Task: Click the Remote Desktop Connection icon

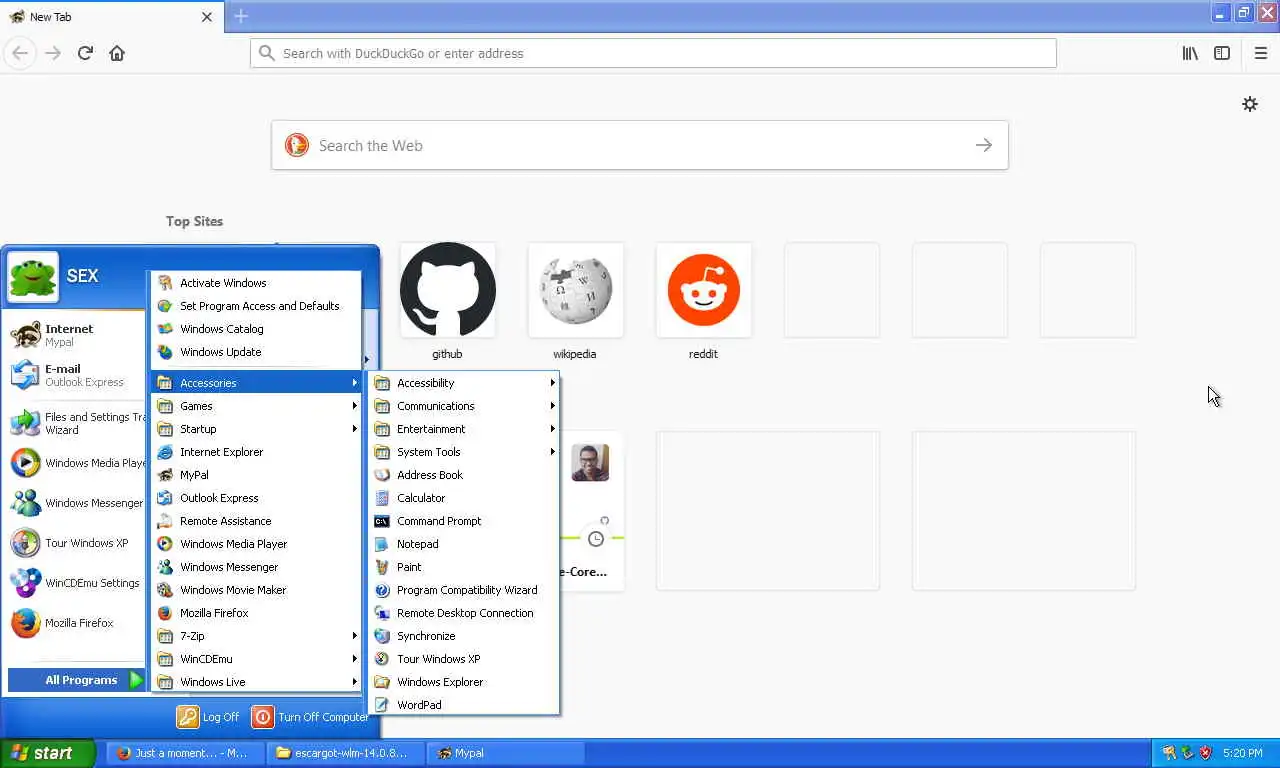Action: [x=382, y=613]
